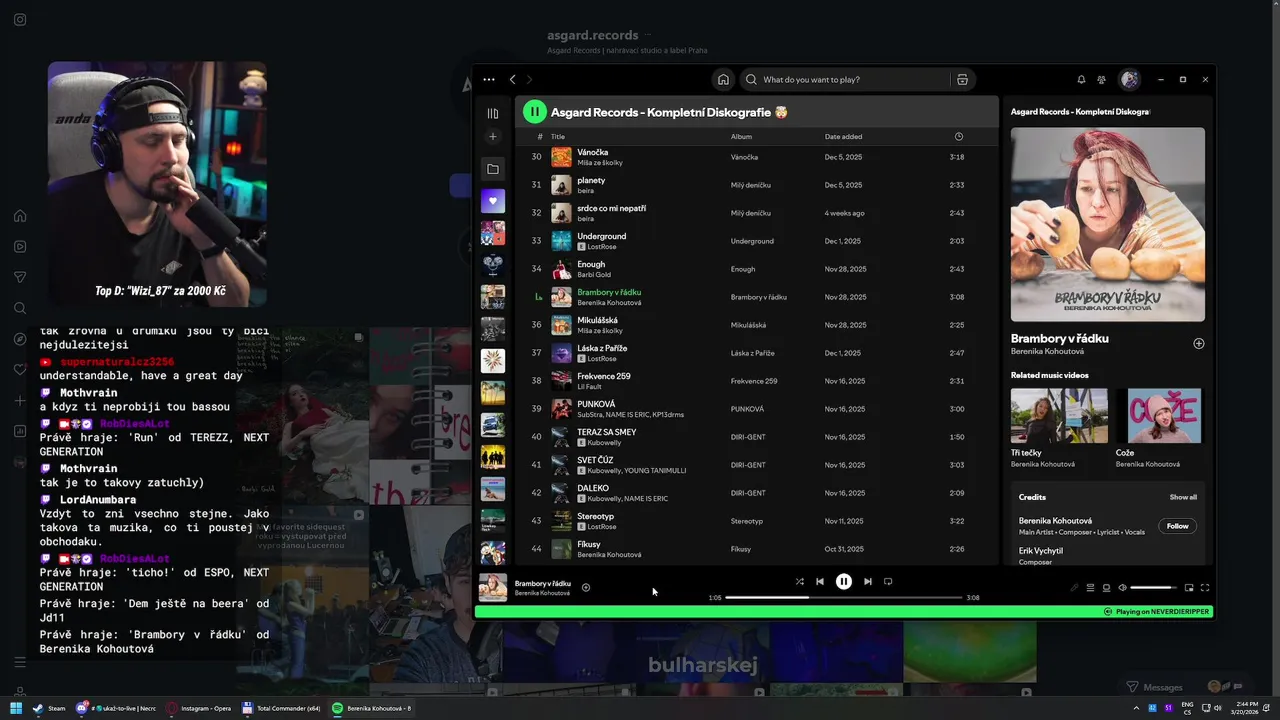The height and width of the screenshot is (720, 1280).
Task: Select the track 'DALEKO' by Kubowelly
Action: [593, 488]
